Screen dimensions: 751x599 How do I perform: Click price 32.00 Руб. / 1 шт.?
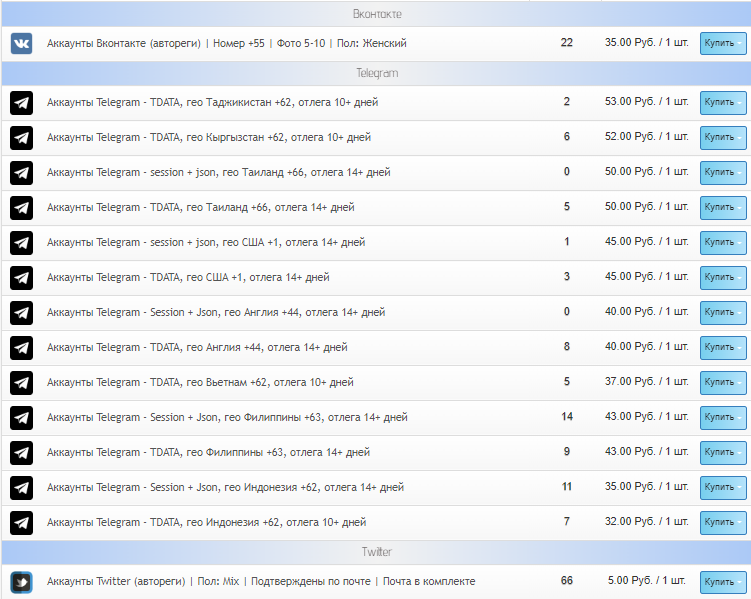pos(647,521)
